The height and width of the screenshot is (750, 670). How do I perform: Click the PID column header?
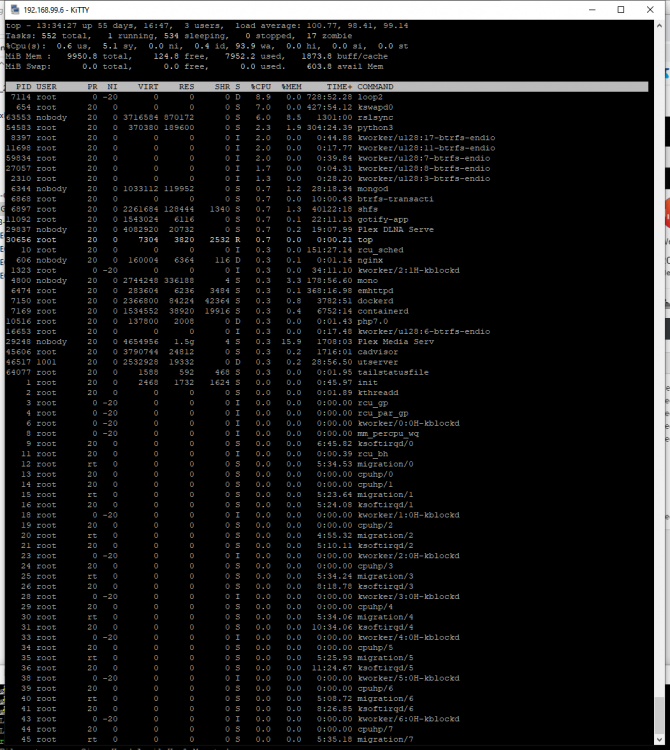23,87
